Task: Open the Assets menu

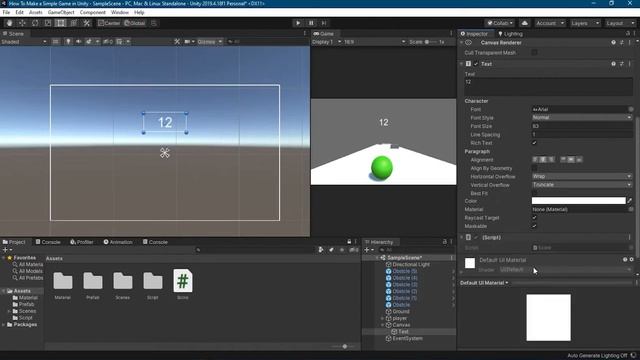Action: tap(36, 12)
